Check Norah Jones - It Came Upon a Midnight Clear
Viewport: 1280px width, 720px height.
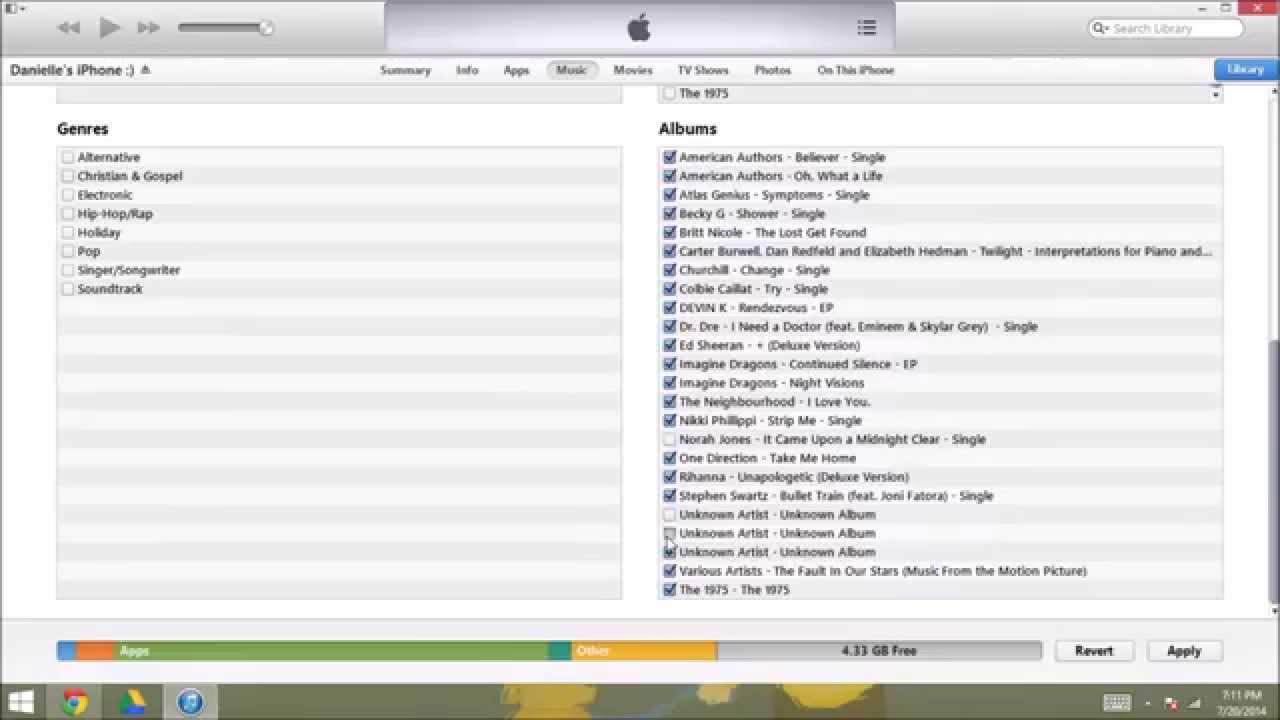[670, 439]
